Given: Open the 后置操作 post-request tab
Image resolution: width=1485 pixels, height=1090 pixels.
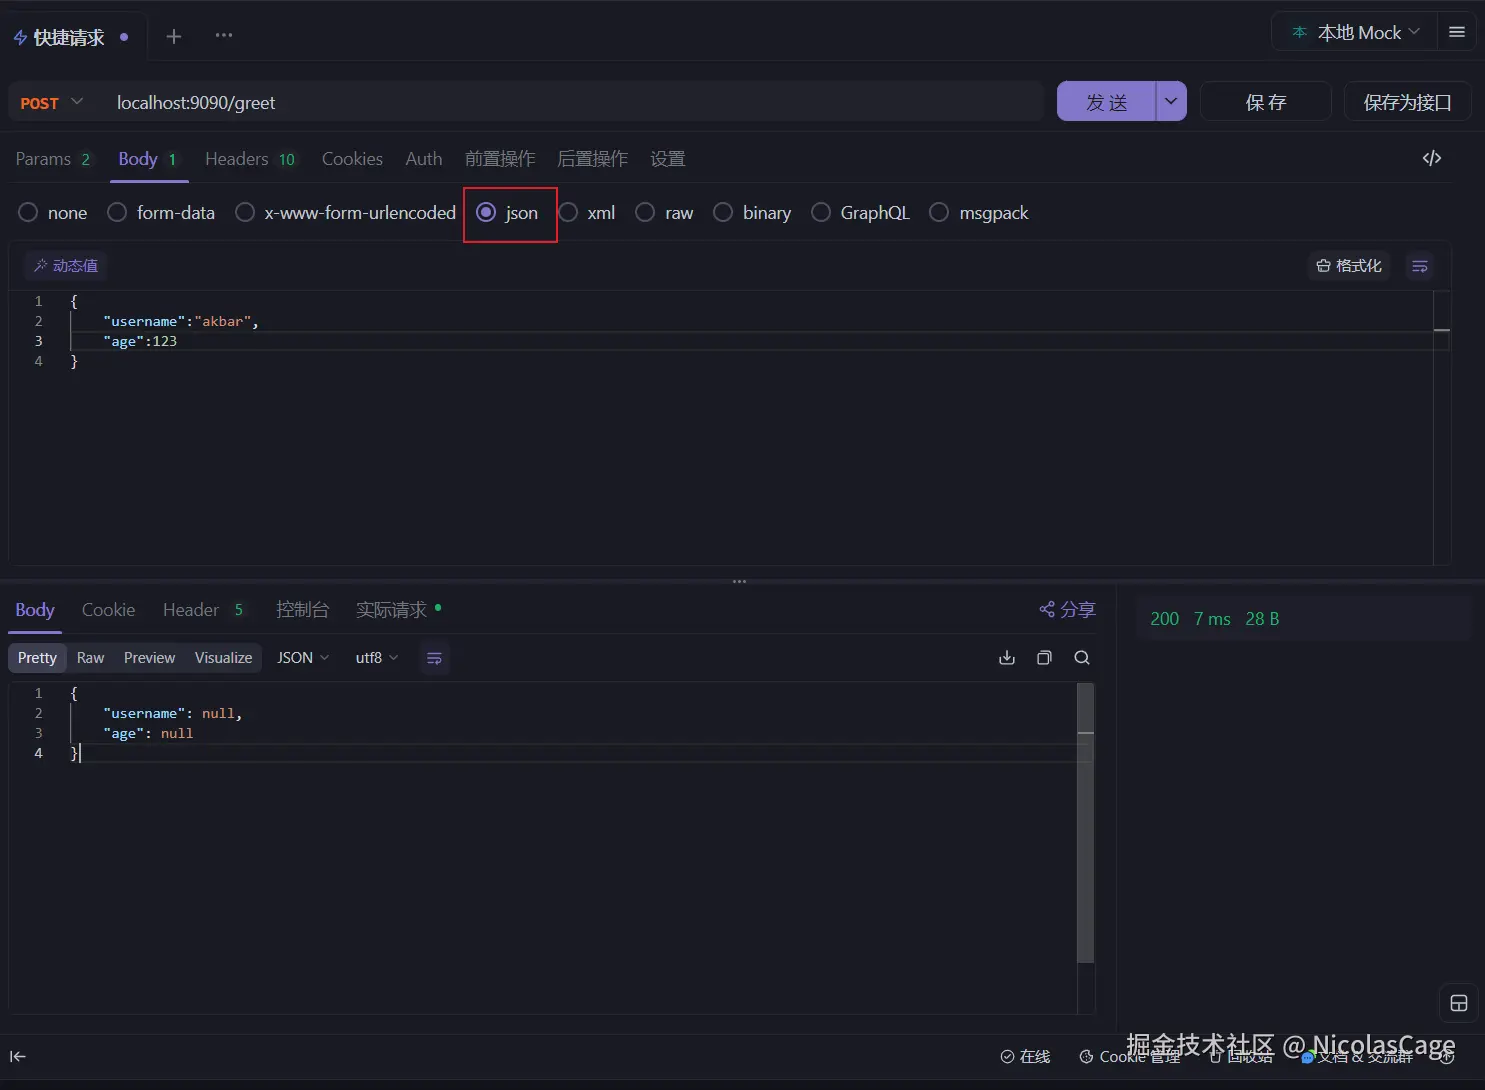Looking at the screenshot, I should click(x=593, y=159).
